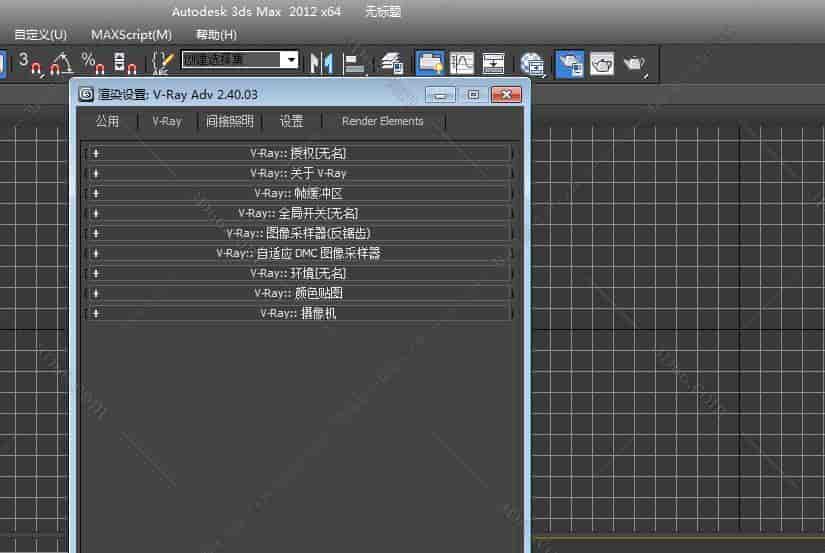The height and width of the screenshot is (553, 825).
Task: Toggle the Percent Snap tool
Action: tap(92, 63)
